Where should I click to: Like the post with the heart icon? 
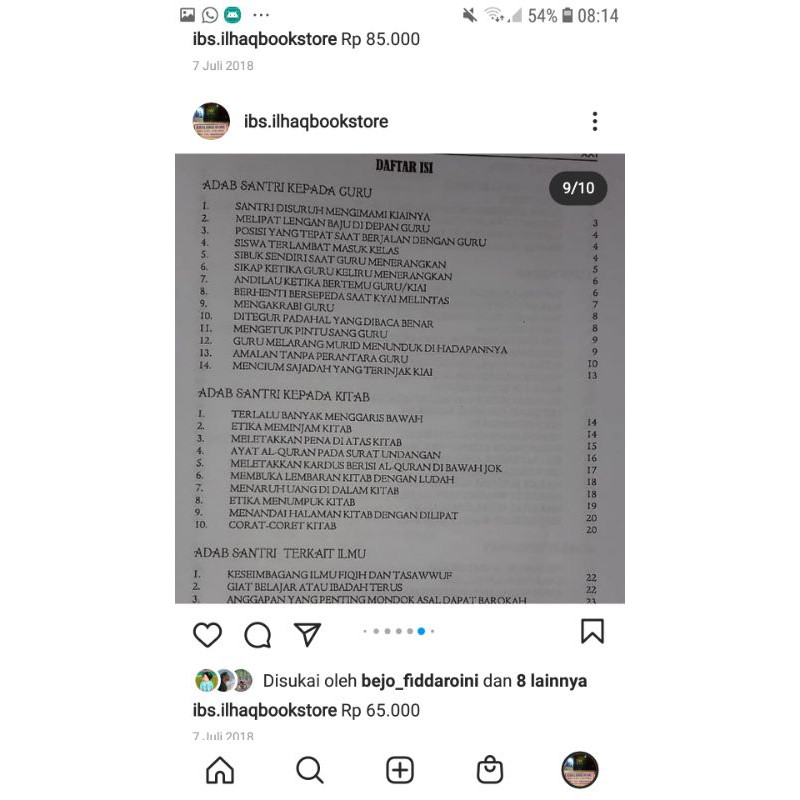[x=207, y=635]
